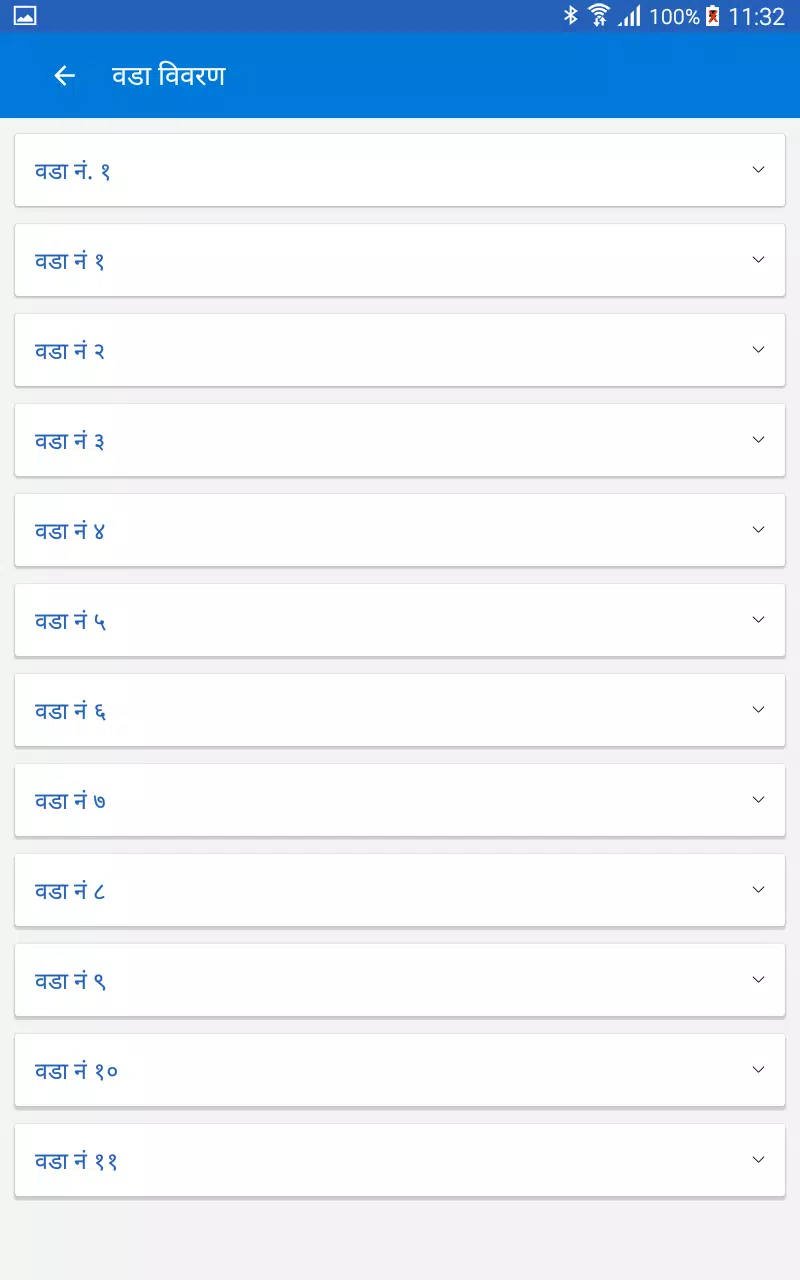The image size is (800, 1280).
Task: Open the वडा नं ६ list item
Action: tap(400, 710)
